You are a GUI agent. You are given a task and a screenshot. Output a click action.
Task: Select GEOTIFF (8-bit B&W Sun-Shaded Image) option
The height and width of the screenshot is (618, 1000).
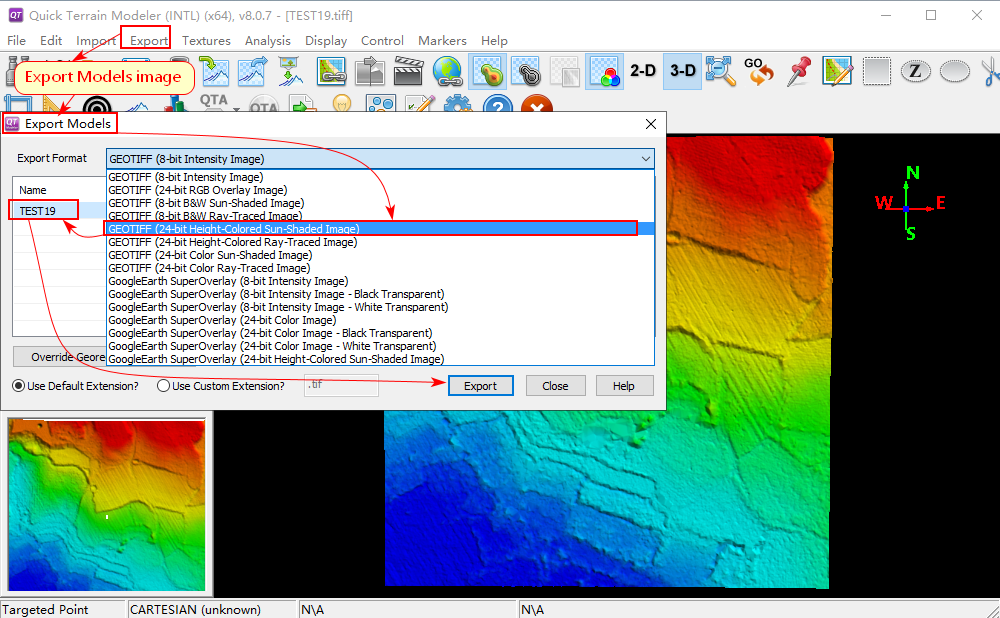pos(206,203)
